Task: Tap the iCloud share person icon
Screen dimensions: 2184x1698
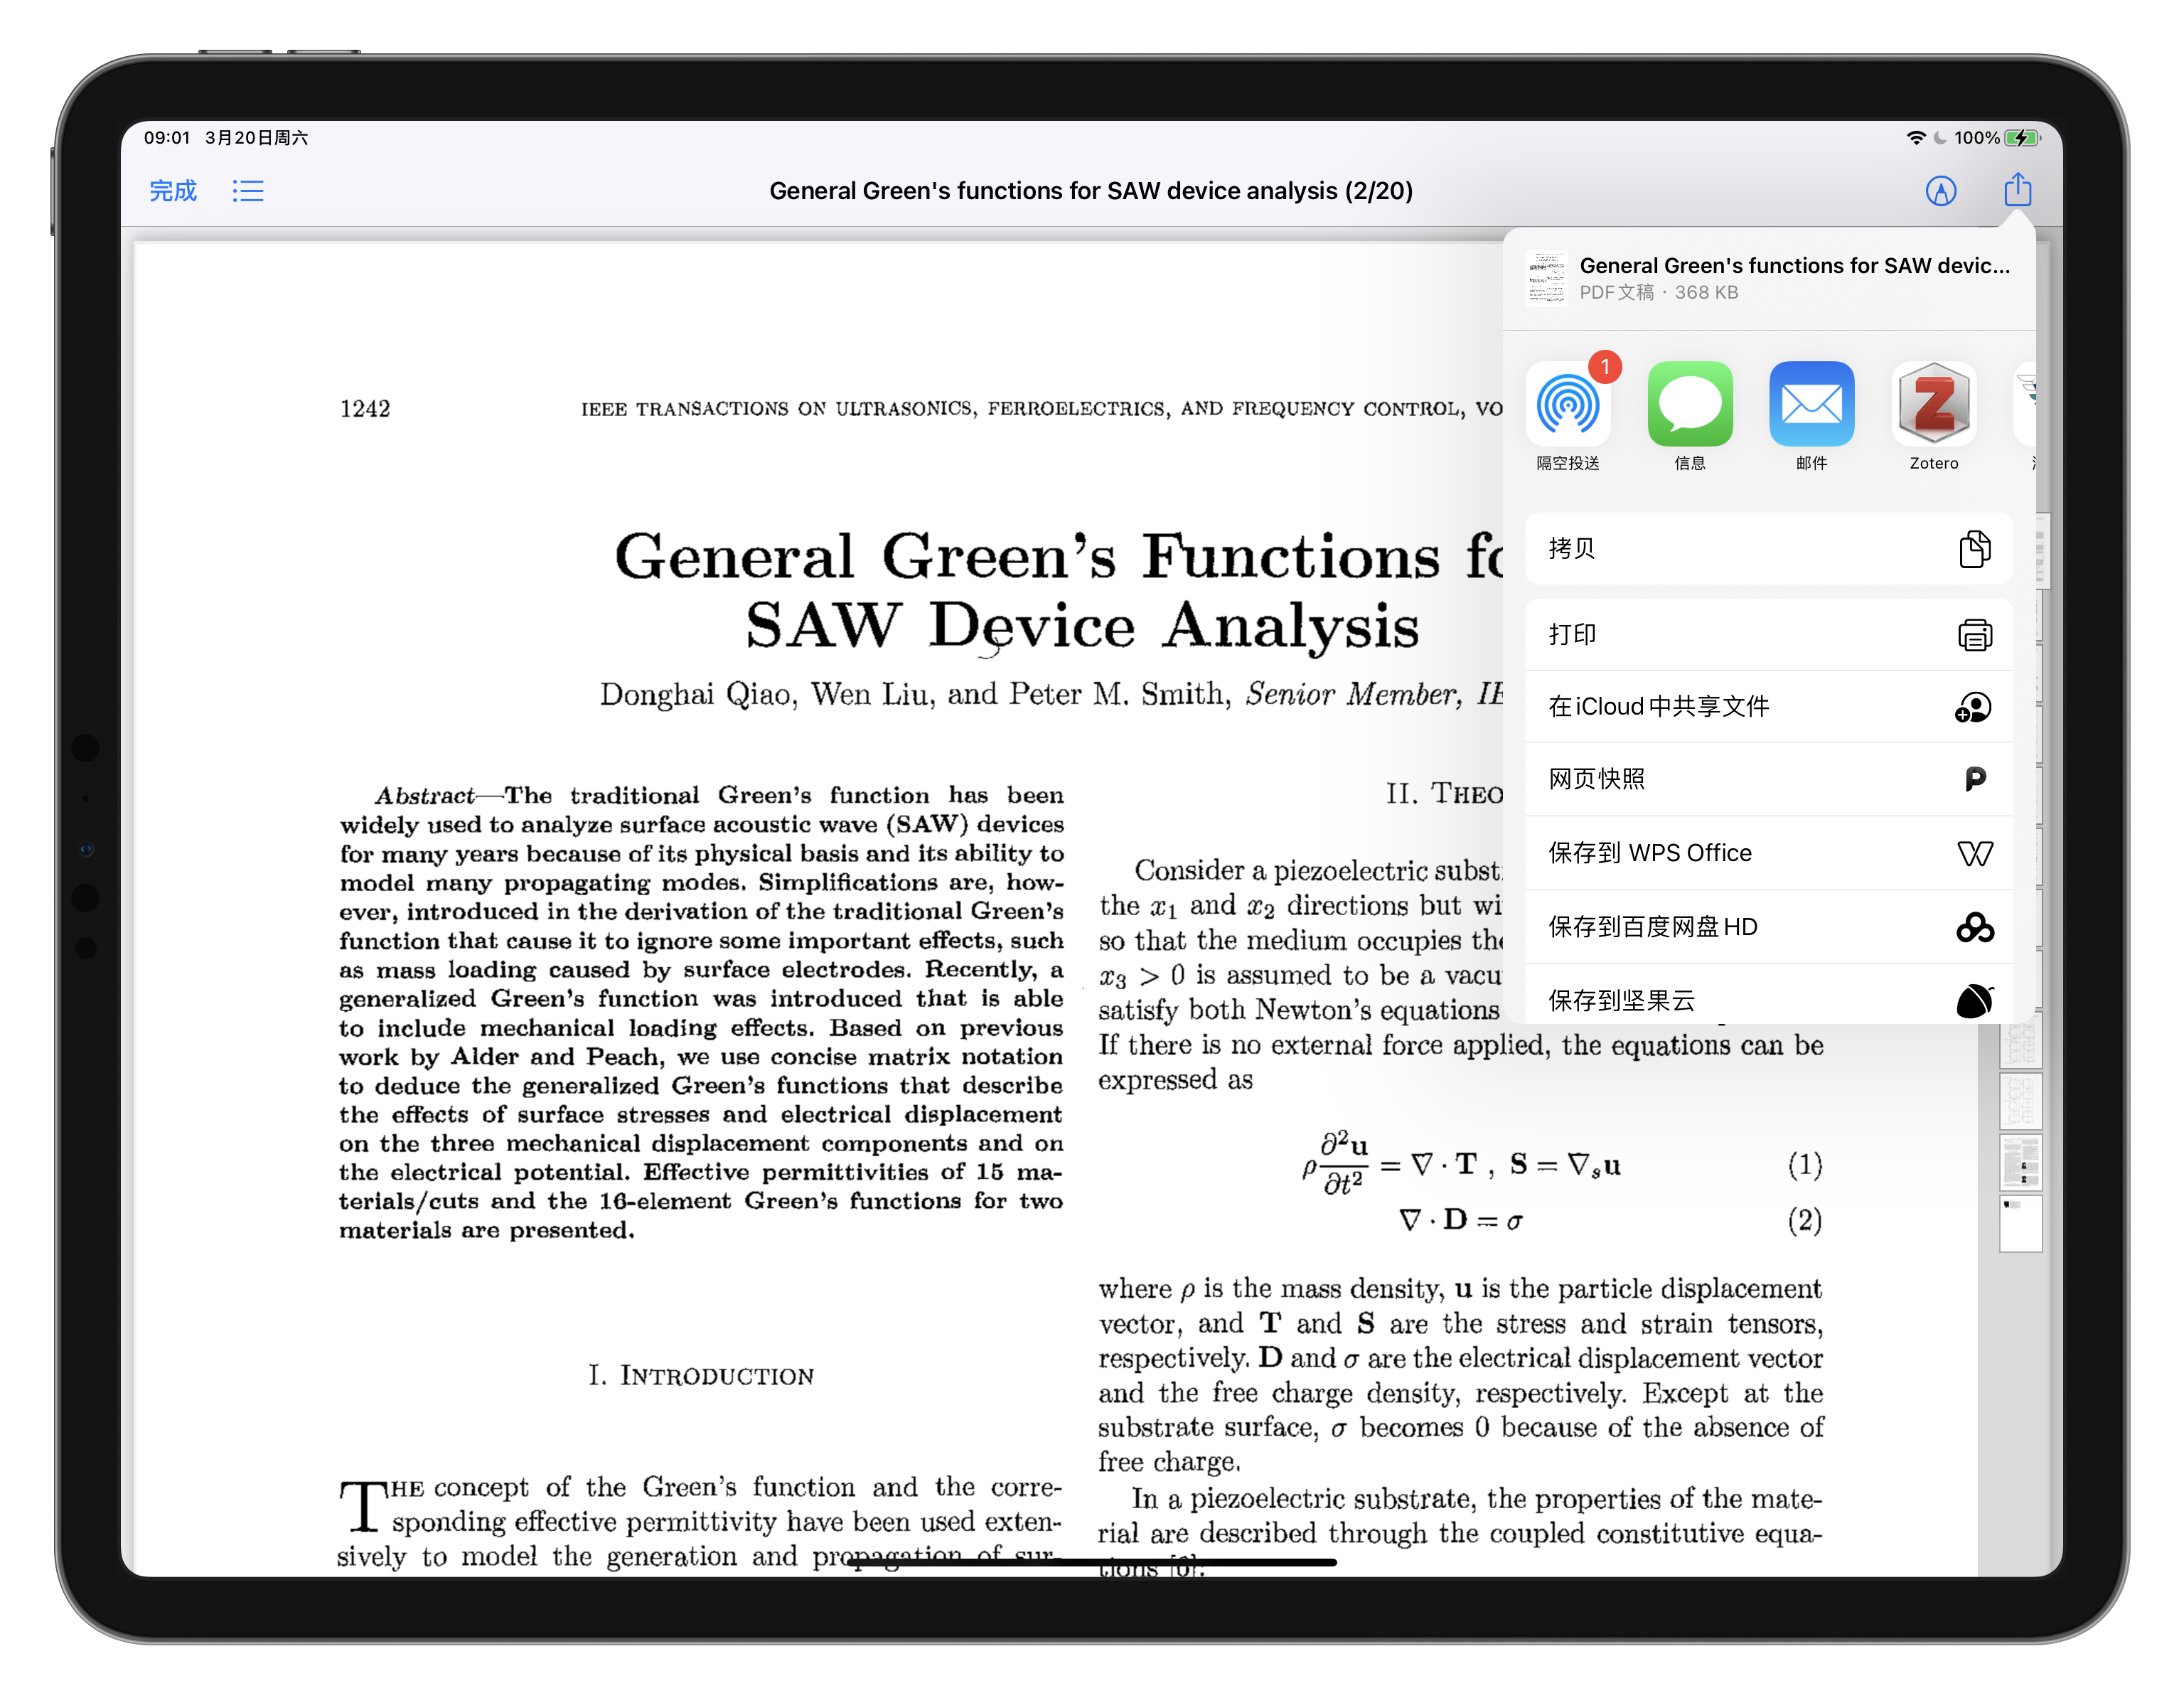Action: click(1973, 707)
